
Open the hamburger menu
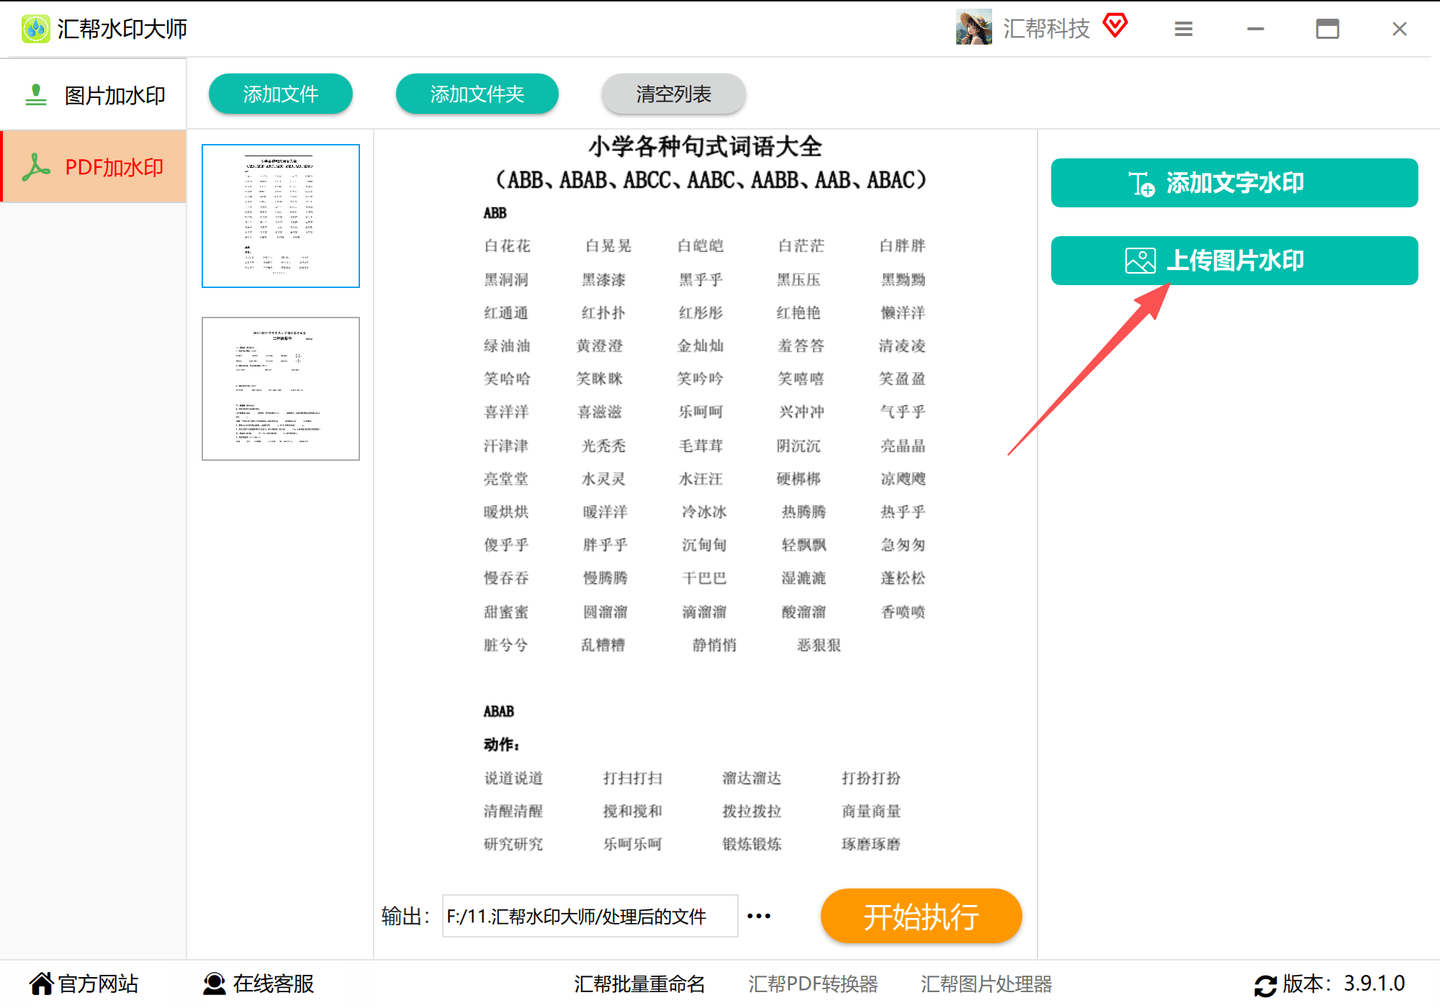(x=1183, y=29)
